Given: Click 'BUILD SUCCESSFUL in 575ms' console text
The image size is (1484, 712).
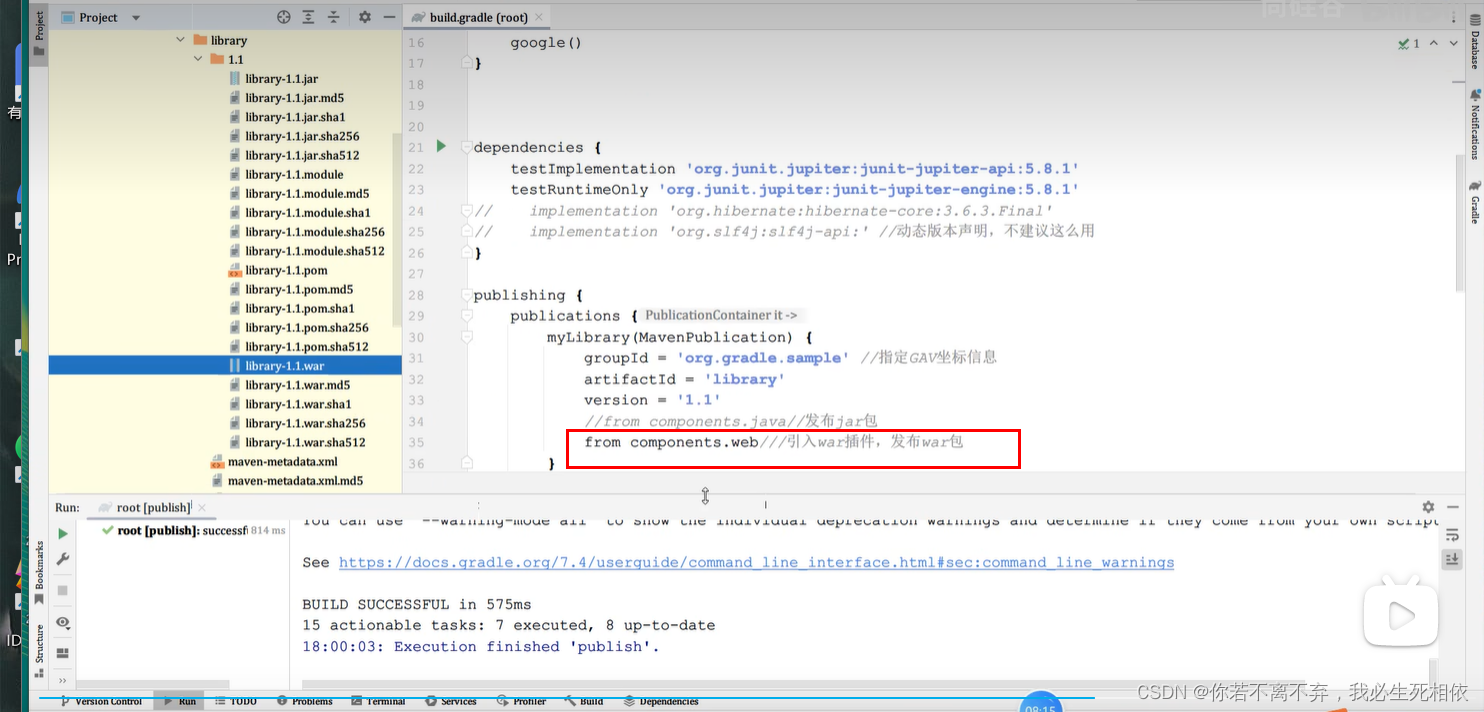Looking at the screenshot, I should (417, 605).
